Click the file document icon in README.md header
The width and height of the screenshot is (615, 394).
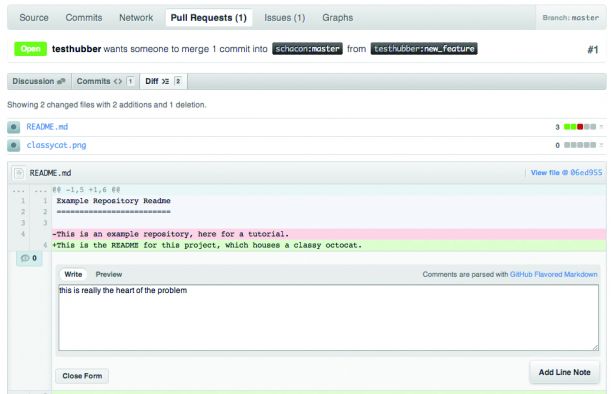pos(18,173)
